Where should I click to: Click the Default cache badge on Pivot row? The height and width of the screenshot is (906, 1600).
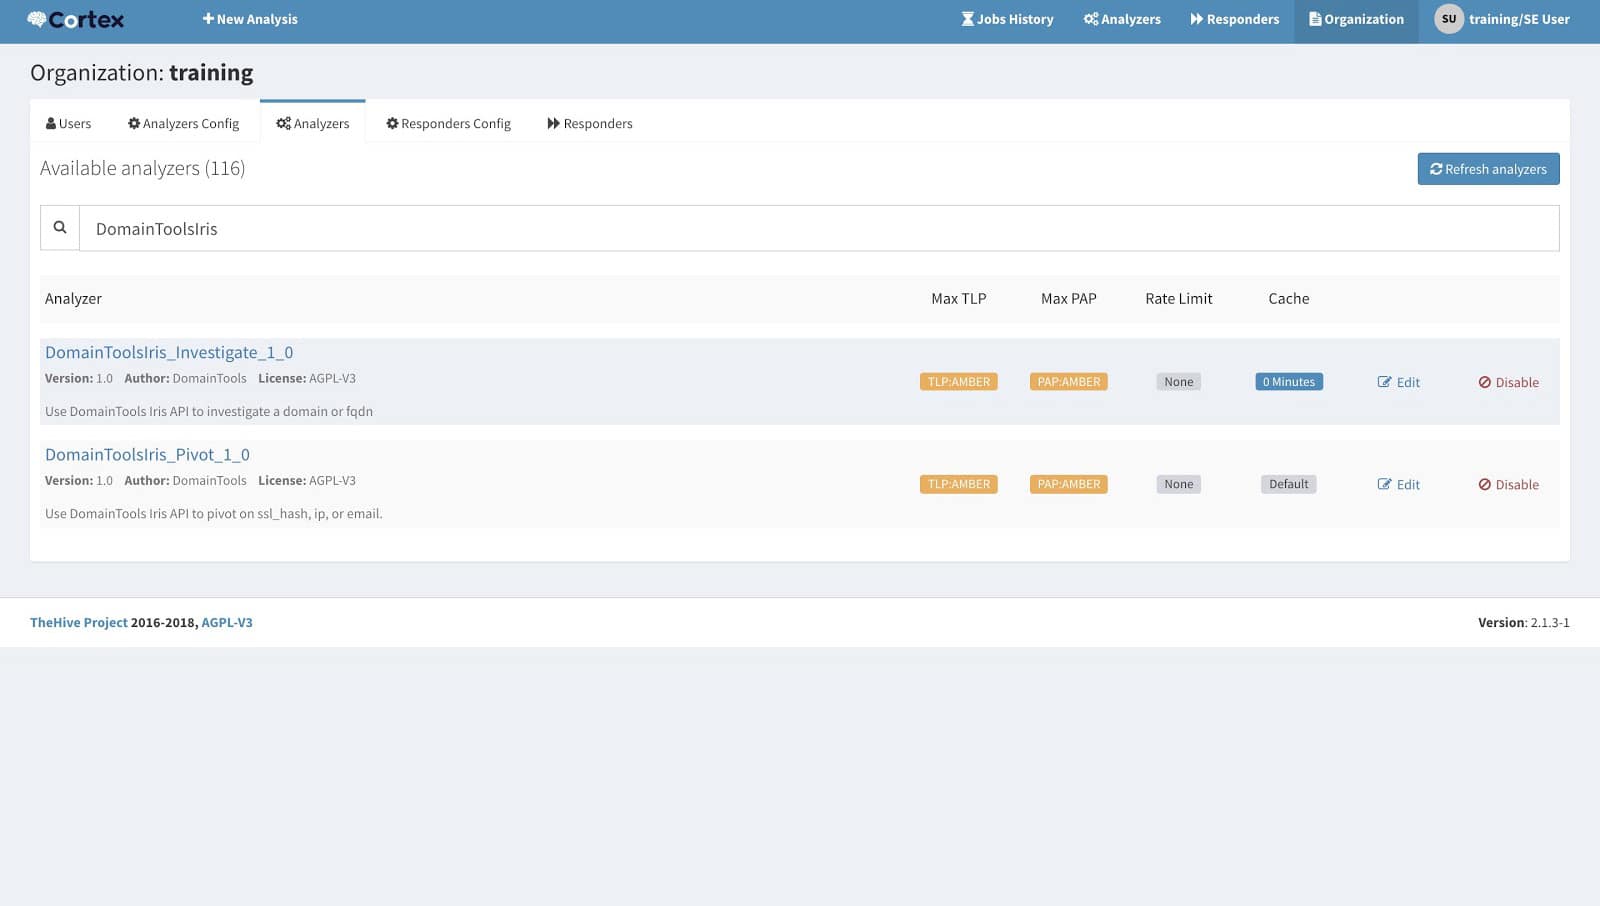click(x=1288, y=484)
